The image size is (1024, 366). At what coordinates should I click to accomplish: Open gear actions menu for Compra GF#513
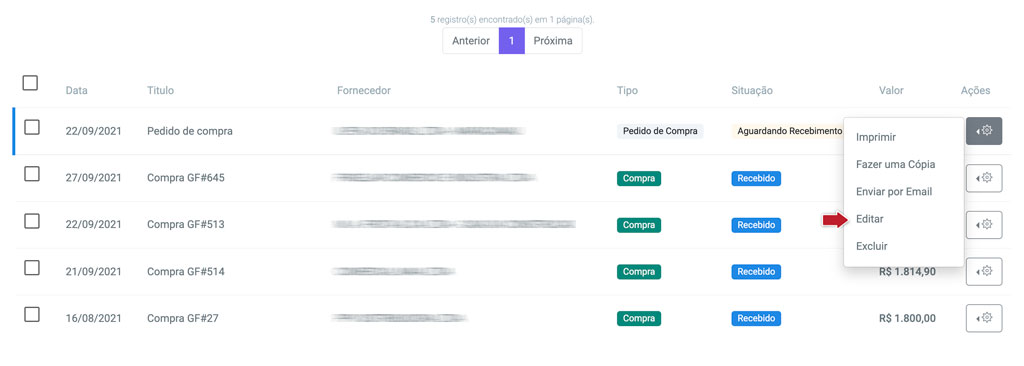(x=984, y=225)
